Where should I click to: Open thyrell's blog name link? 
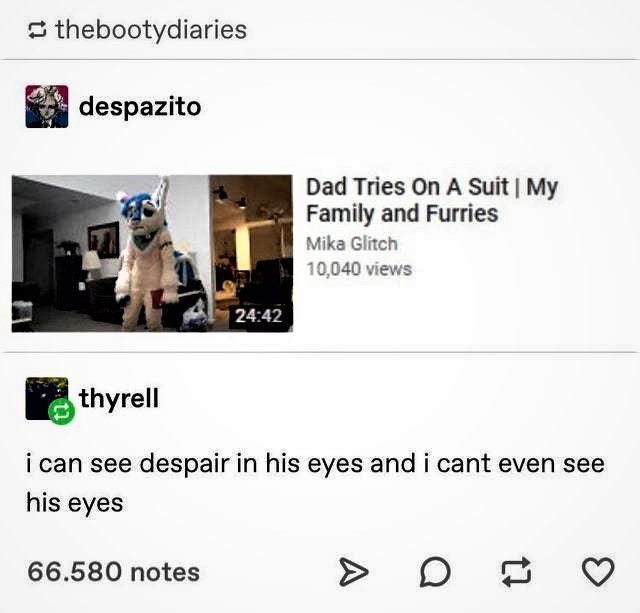tap(119, 399)
